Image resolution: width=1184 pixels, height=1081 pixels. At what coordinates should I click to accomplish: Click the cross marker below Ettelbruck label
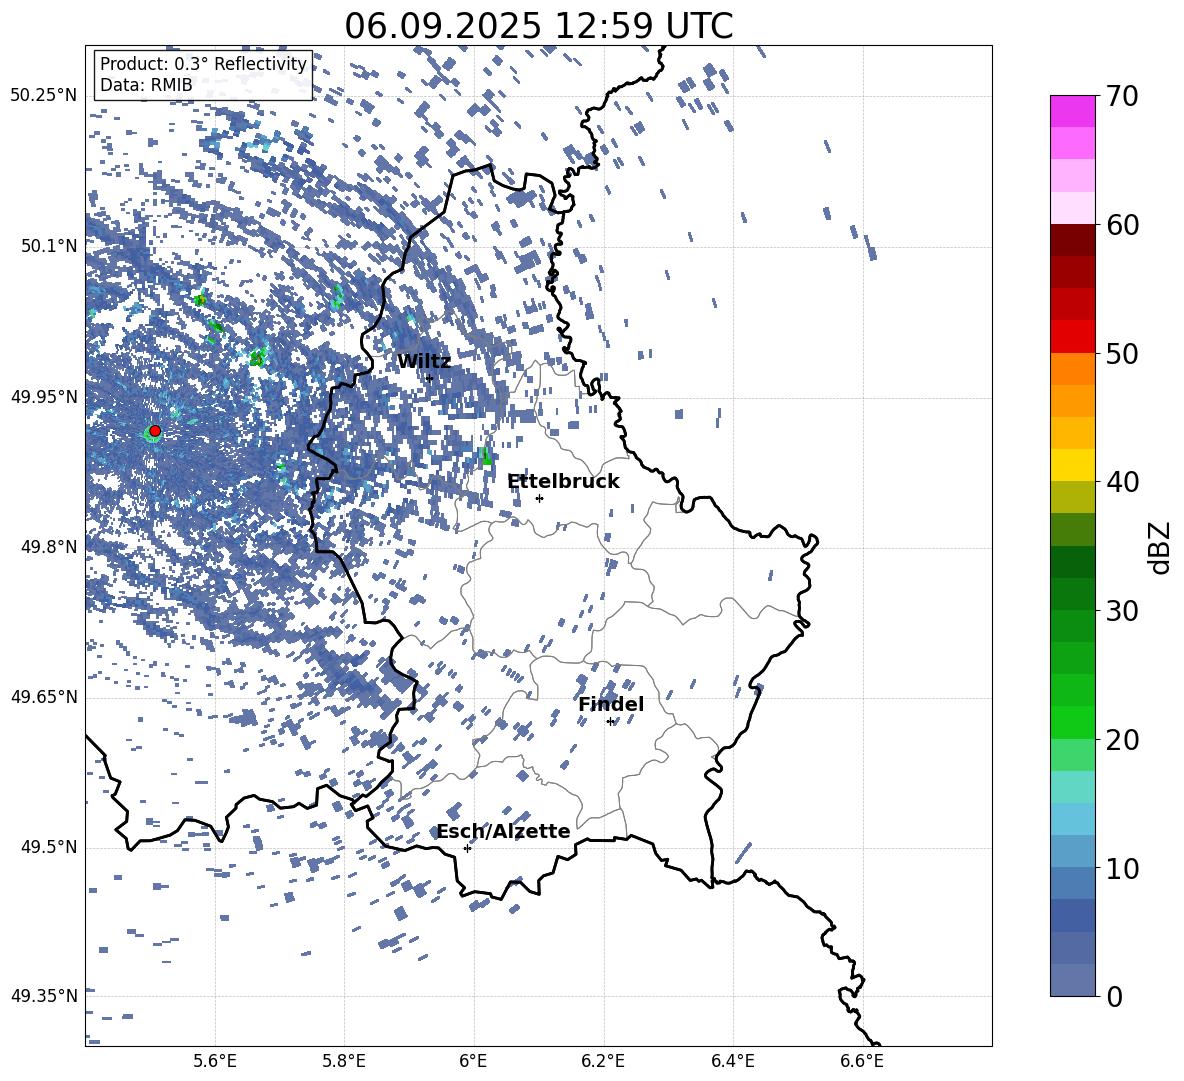pos(539,498)
